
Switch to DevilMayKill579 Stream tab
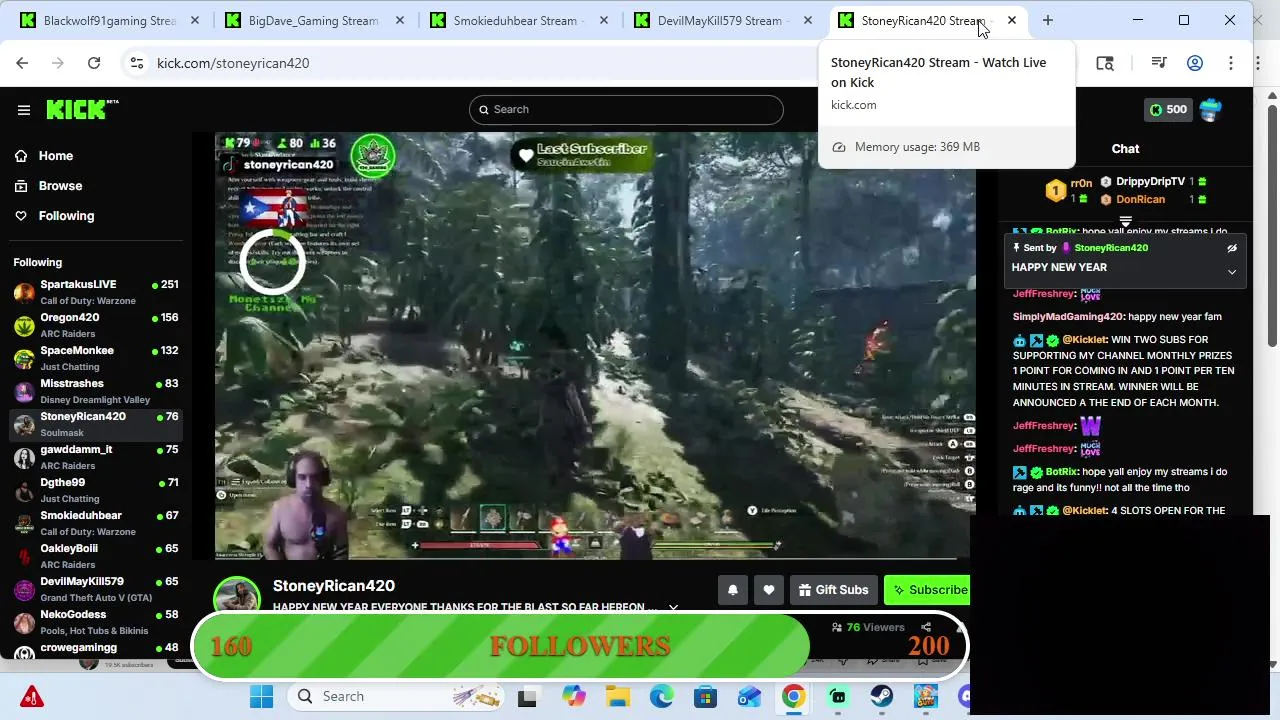(722, 20)
